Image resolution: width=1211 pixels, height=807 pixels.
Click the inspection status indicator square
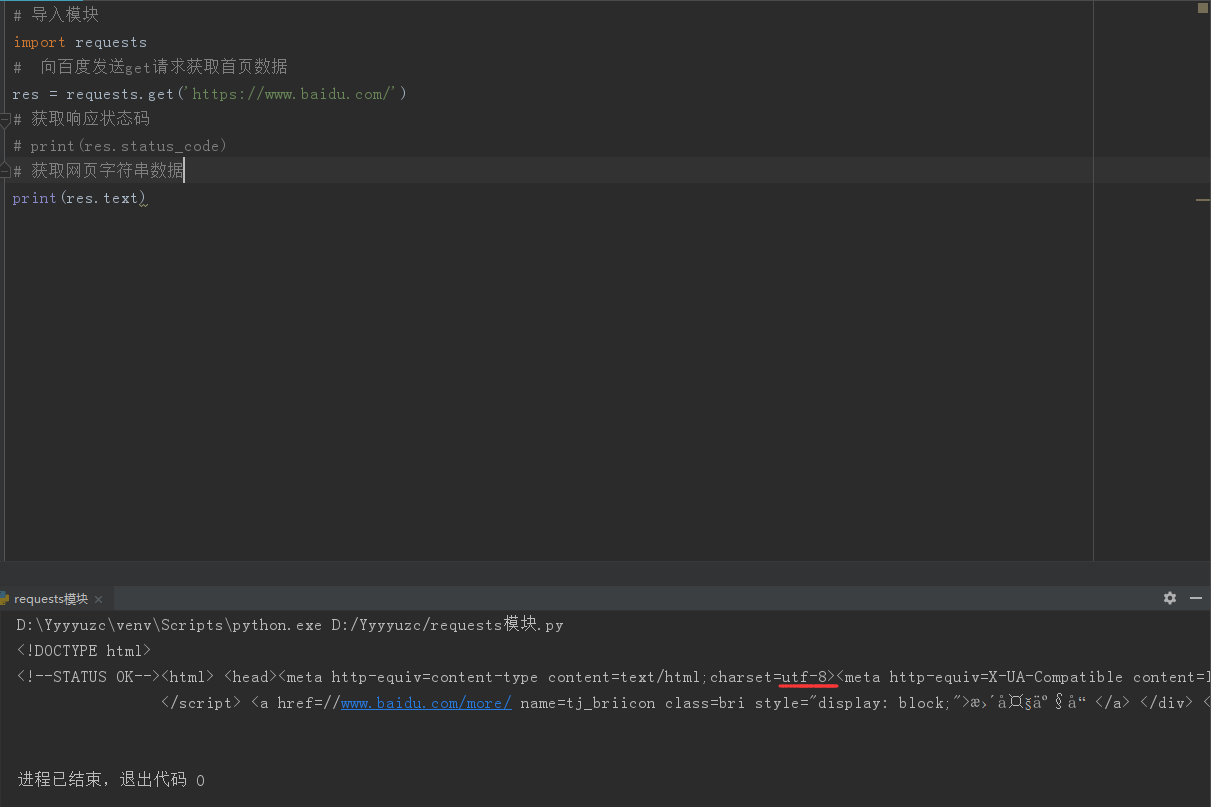click(1203, 8)
